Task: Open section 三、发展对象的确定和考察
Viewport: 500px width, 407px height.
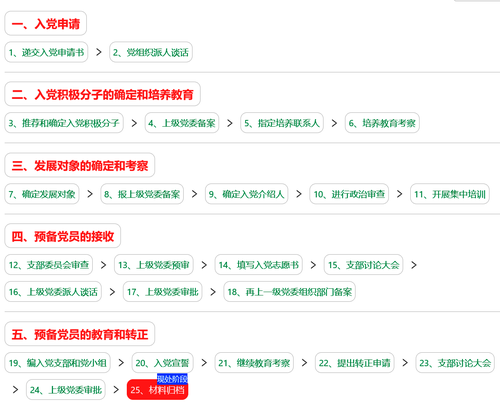Action: pyautogui.click(x=80, y=165)
